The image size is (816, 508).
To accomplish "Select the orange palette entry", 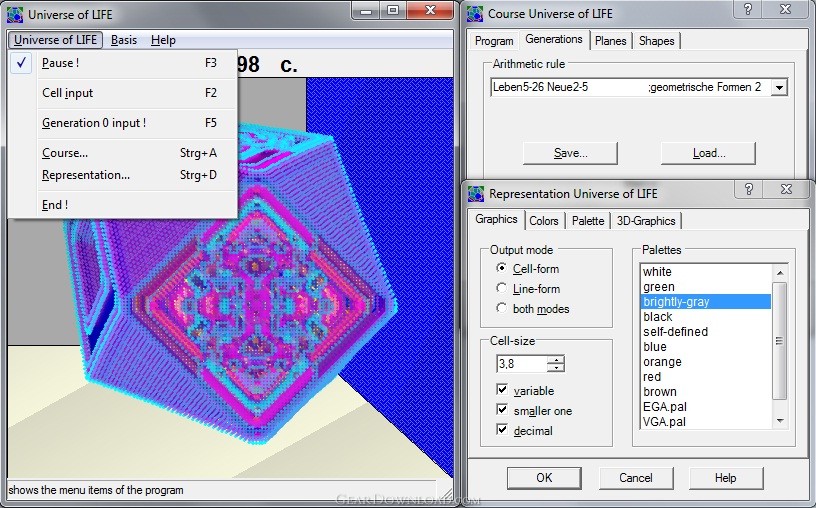I will pos(662,362).
